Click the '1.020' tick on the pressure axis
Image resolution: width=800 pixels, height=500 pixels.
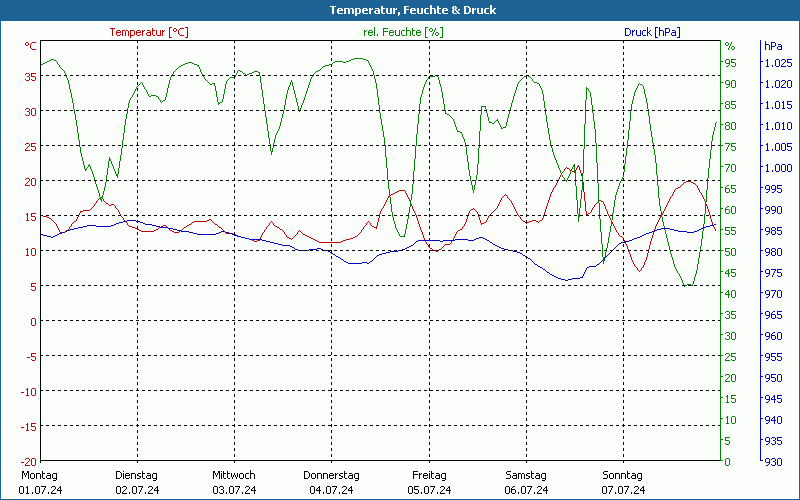[x=778, y=84]
